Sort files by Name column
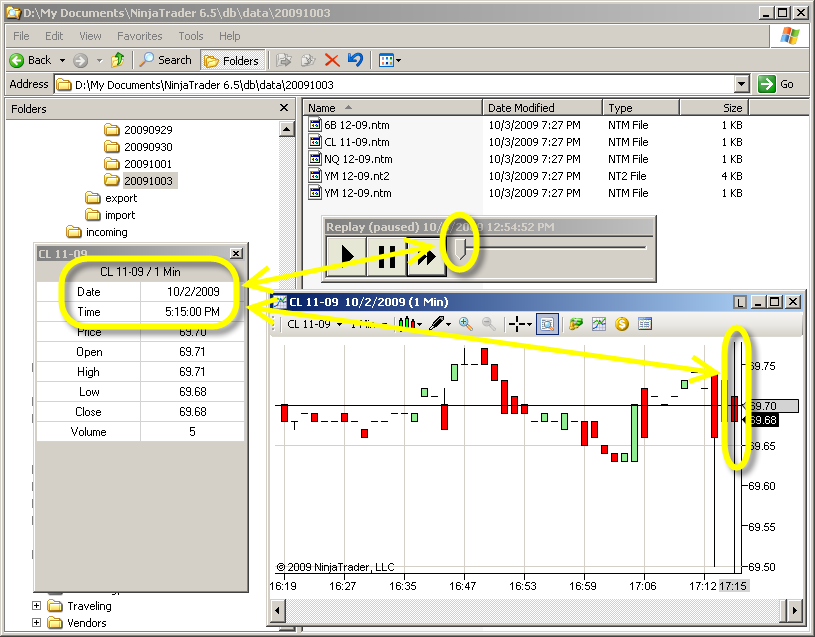This screenshot has height=637, width=815. [x=393, y=108]
